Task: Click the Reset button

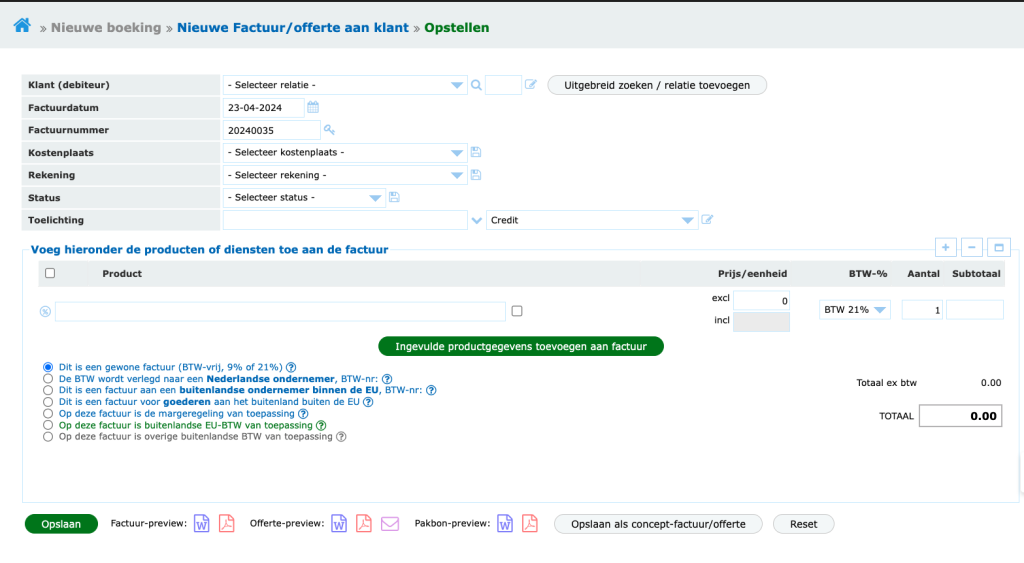Action: (x=803, y=524)
